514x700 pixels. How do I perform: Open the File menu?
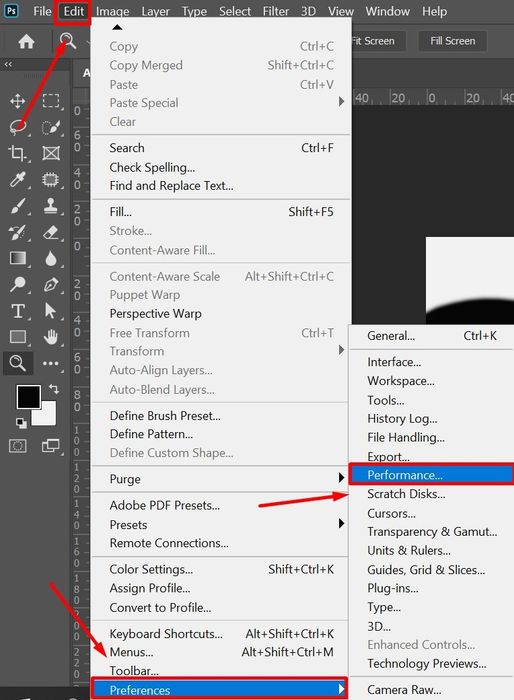point(42,11)
